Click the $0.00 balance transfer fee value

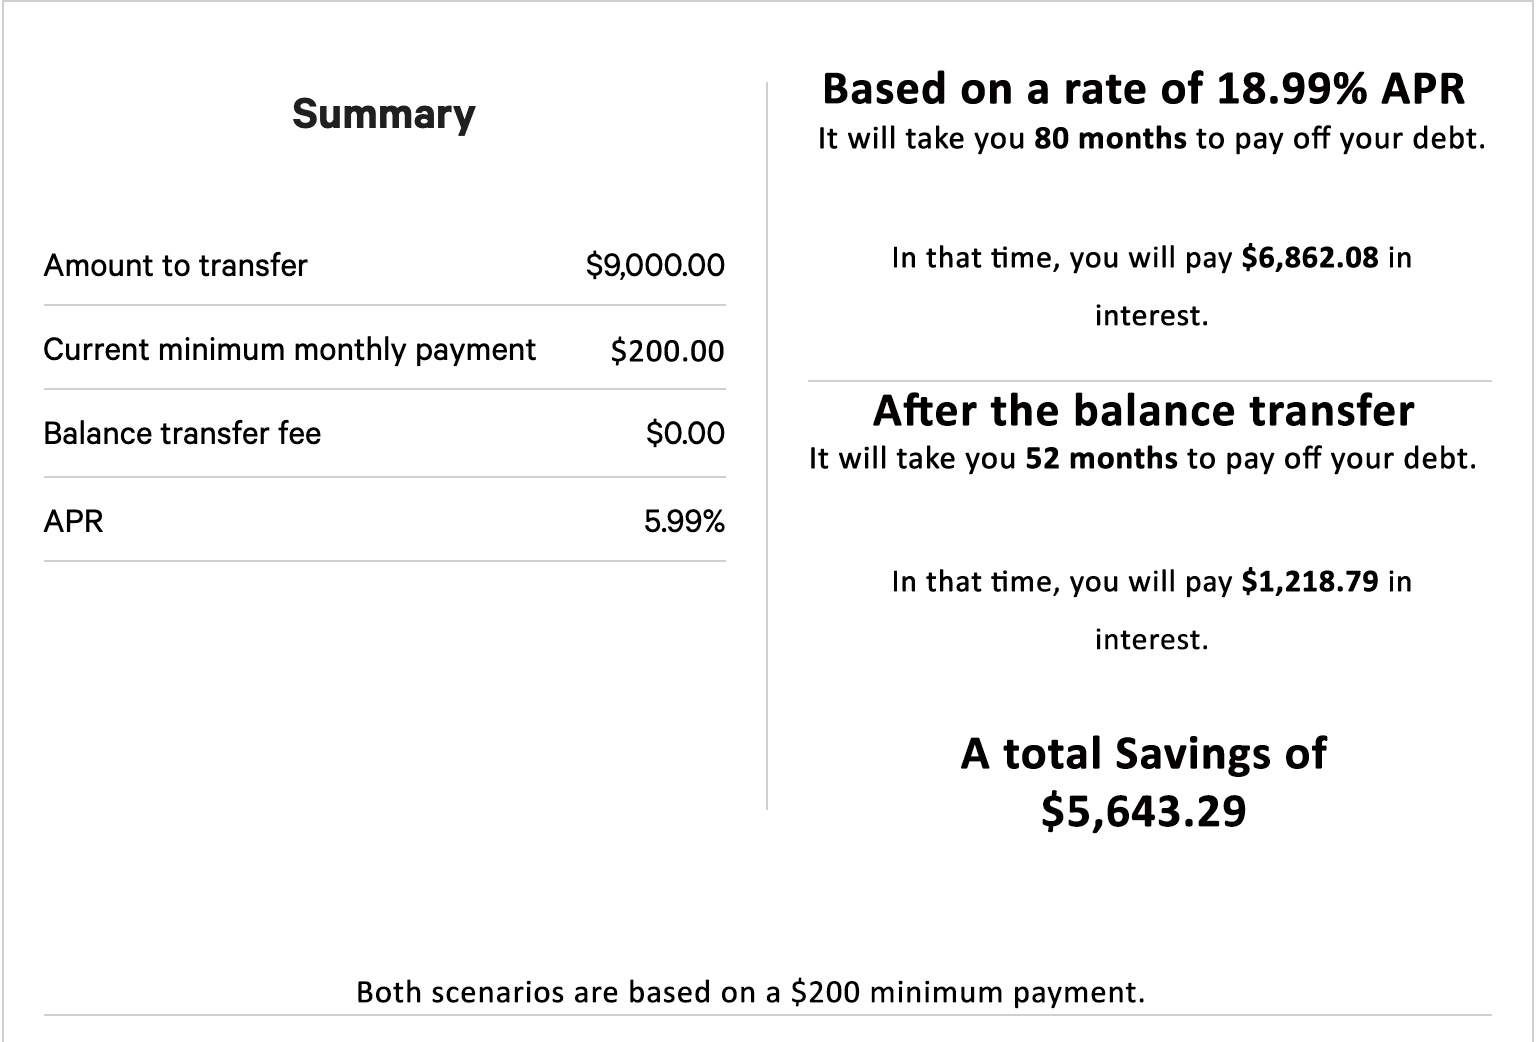pyautogui.click(x=685, y=433)
